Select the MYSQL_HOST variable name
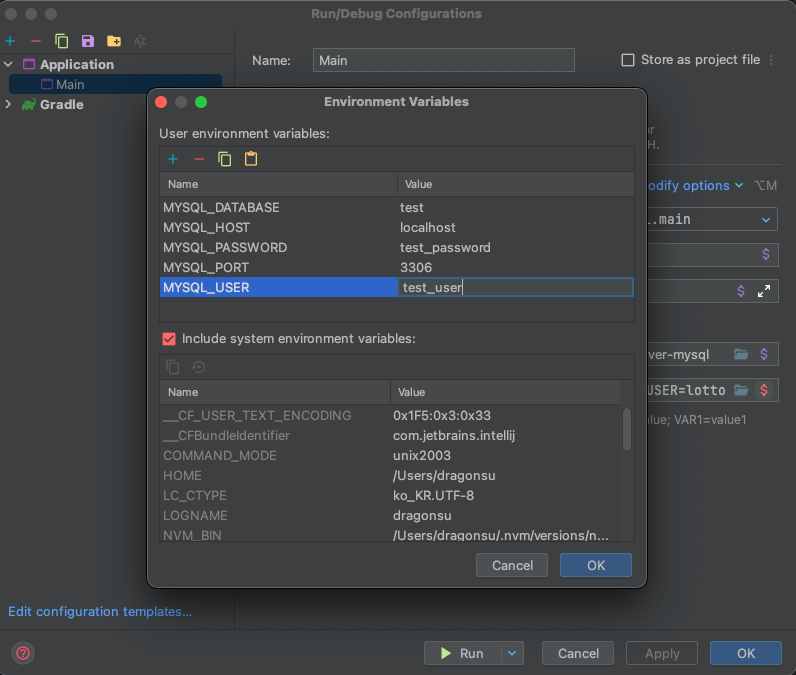This screenshot has width=796, height=675. [x=206, y=227]
